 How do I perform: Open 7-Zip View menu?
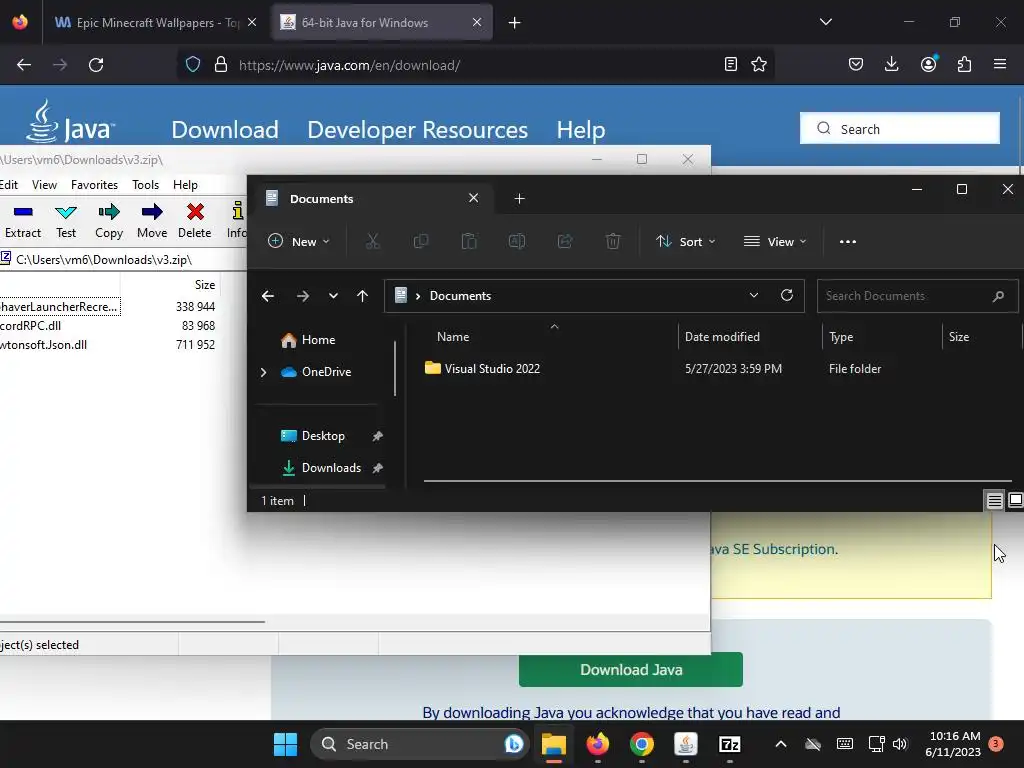click(x=44, y=185)
